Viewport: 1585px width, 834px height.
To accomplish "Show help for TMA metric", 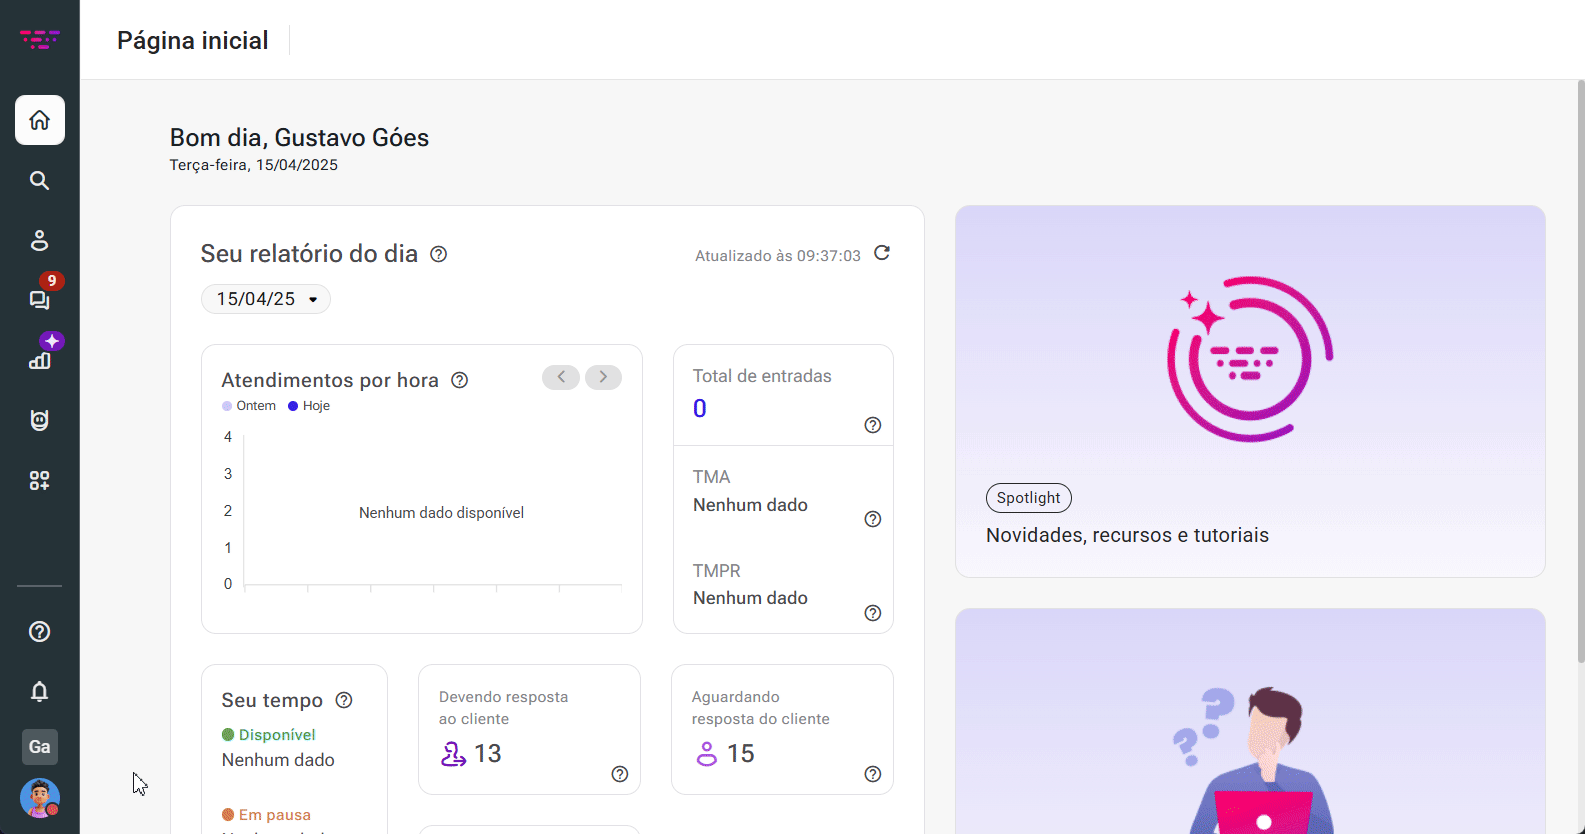I will 873,519.
